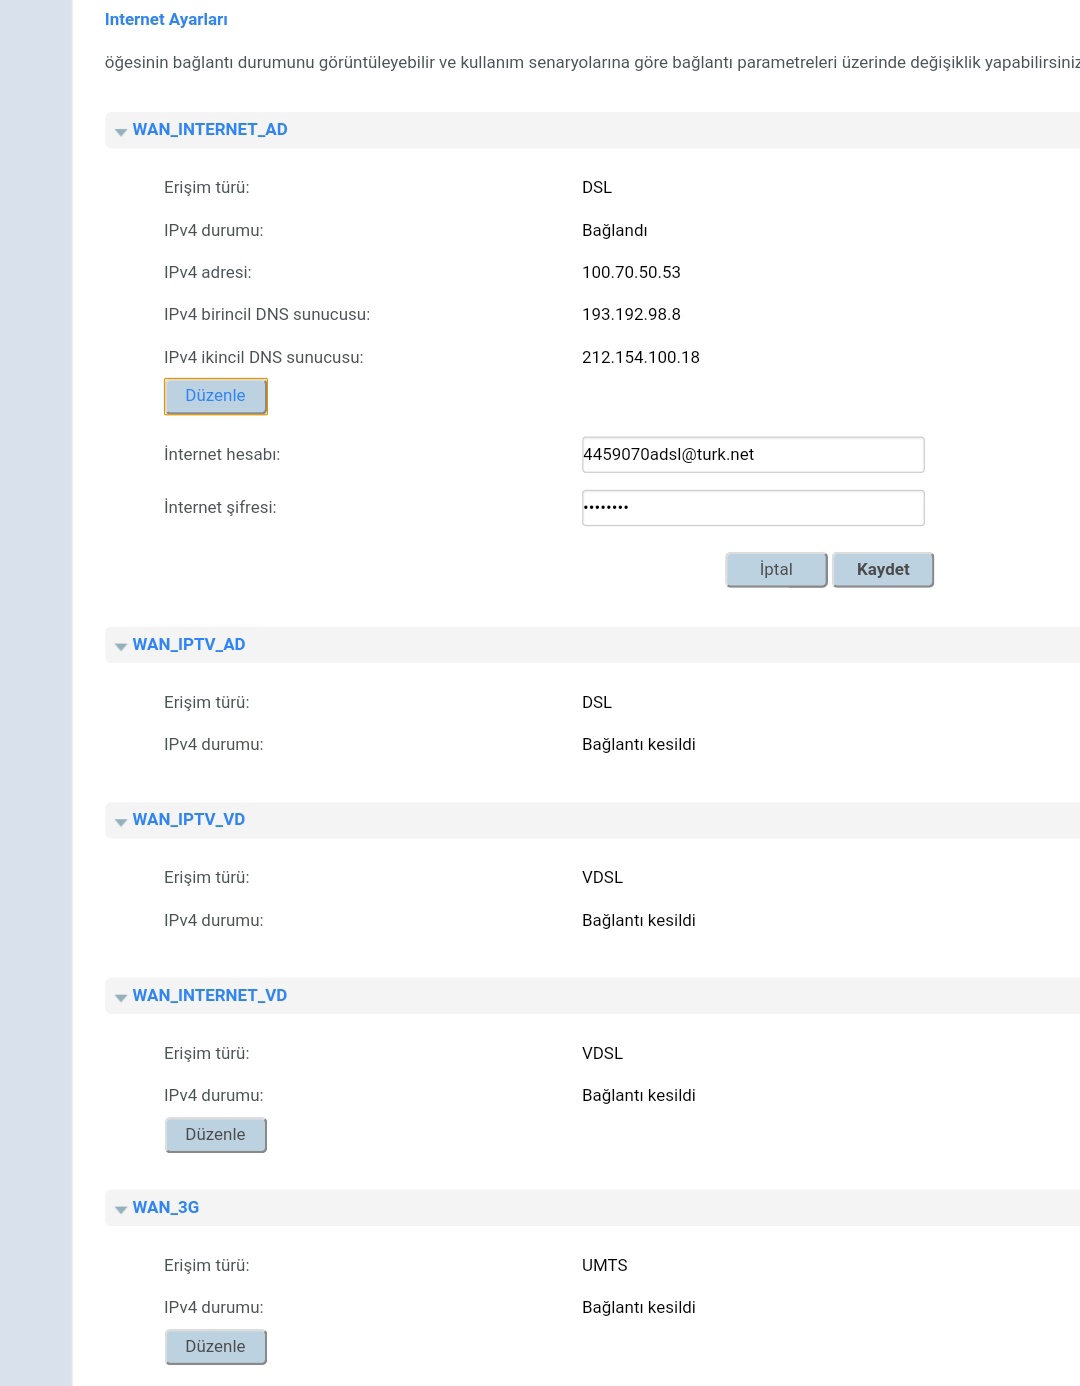
Task: Open the WAN_INTERNET_AD heading link
Action: pyautogui.click(x=210, y=129)
